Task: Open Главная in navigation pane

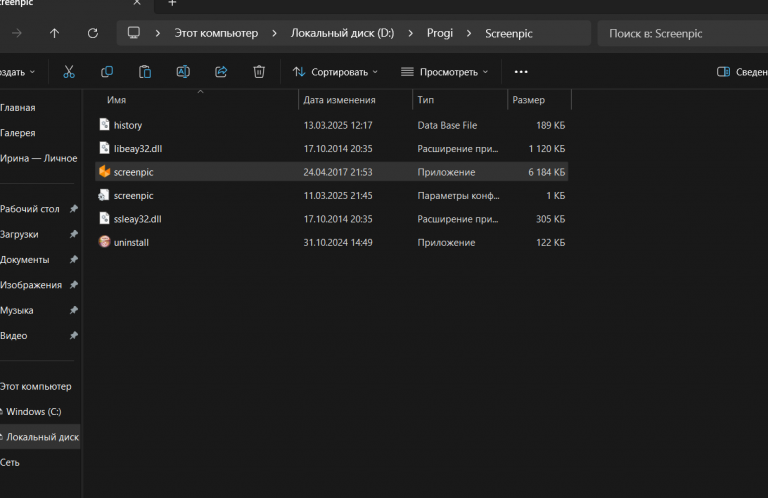Action: pos(18,108)
